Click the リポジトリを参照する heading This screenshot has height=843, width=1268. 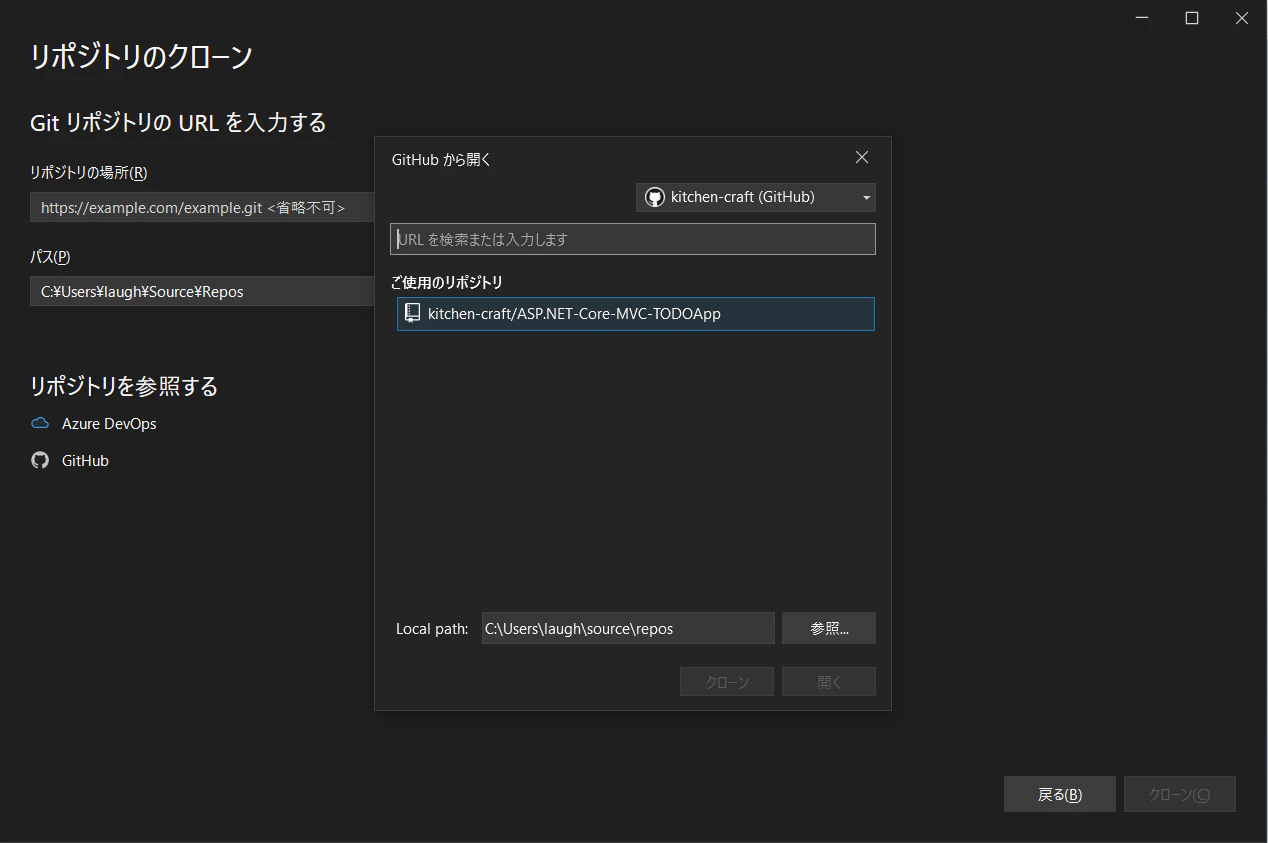click(124, 386)
